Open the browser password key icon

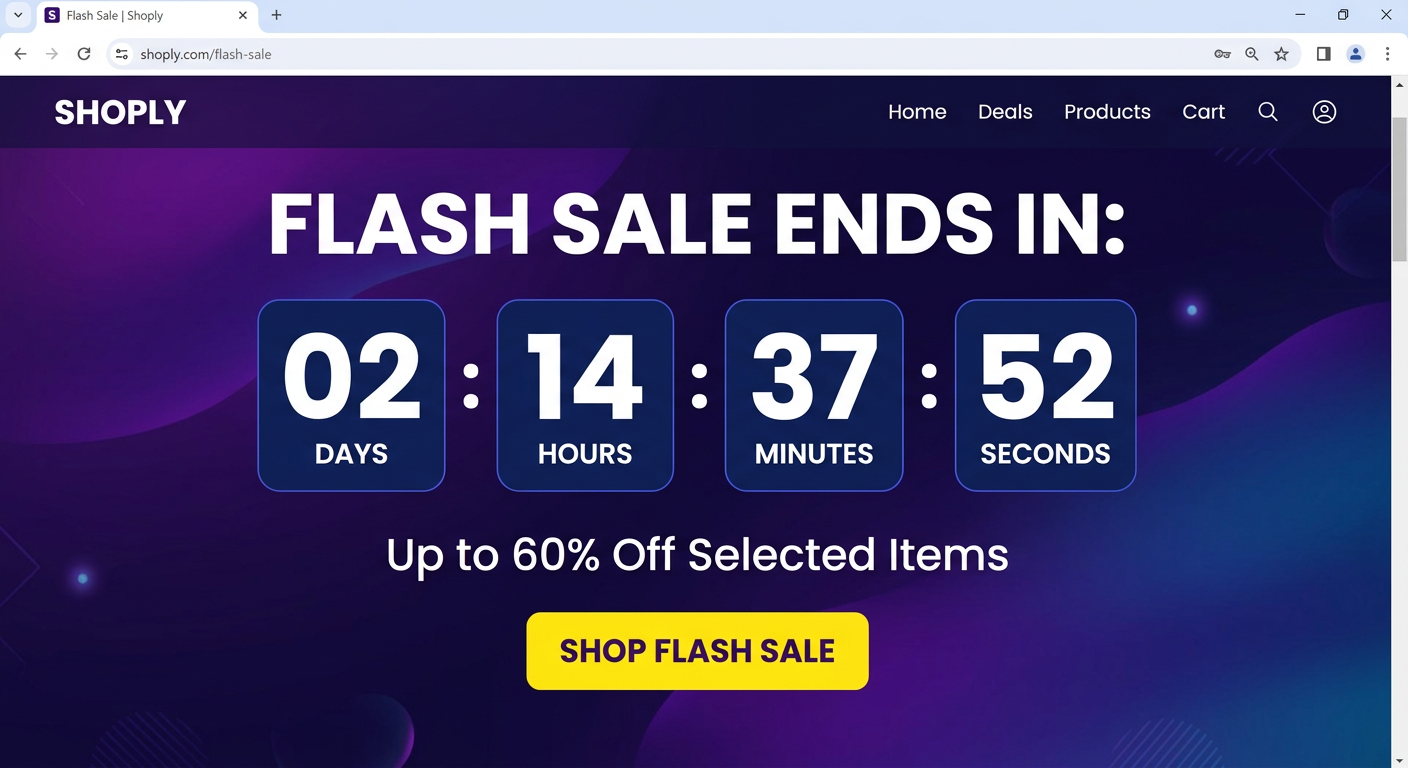click(x=1222, y=54)
